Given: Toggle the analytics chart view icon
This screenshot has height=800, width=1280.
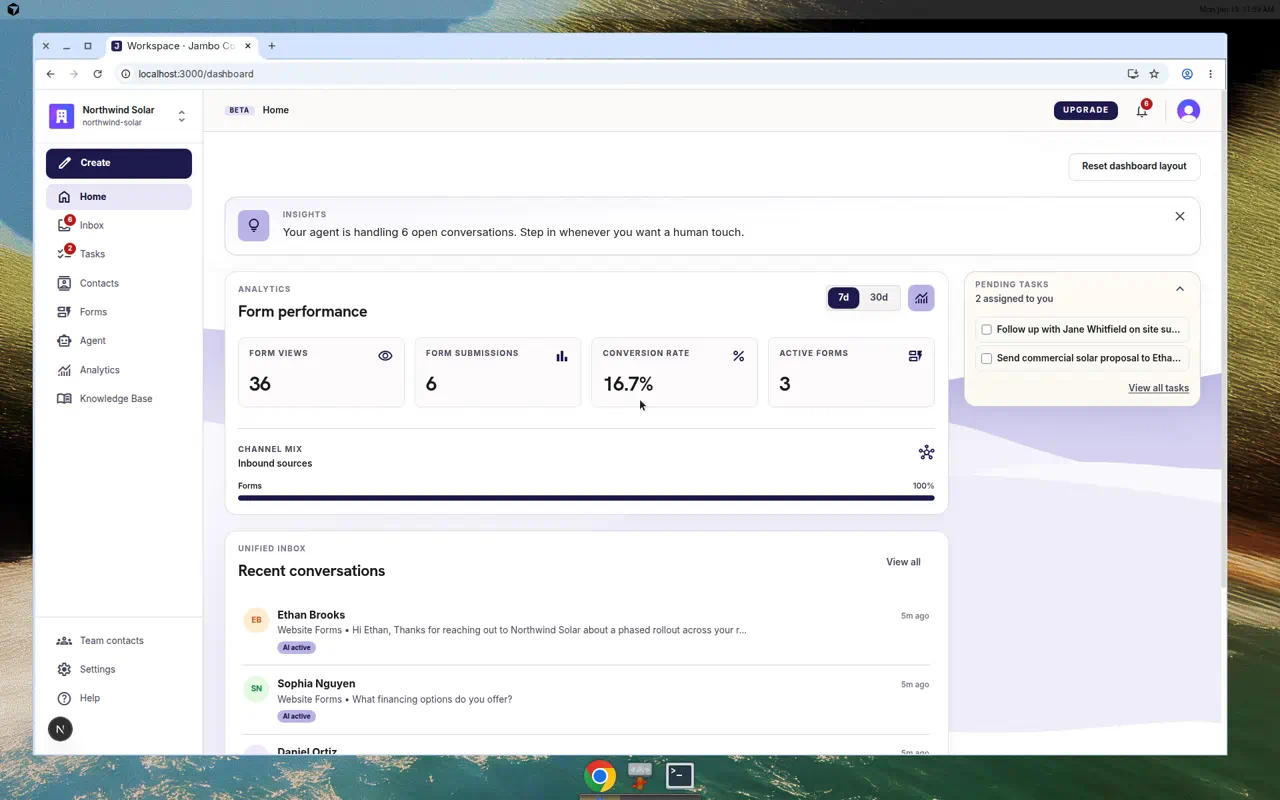Looking at the screenshot, I should tap(921, 298).
